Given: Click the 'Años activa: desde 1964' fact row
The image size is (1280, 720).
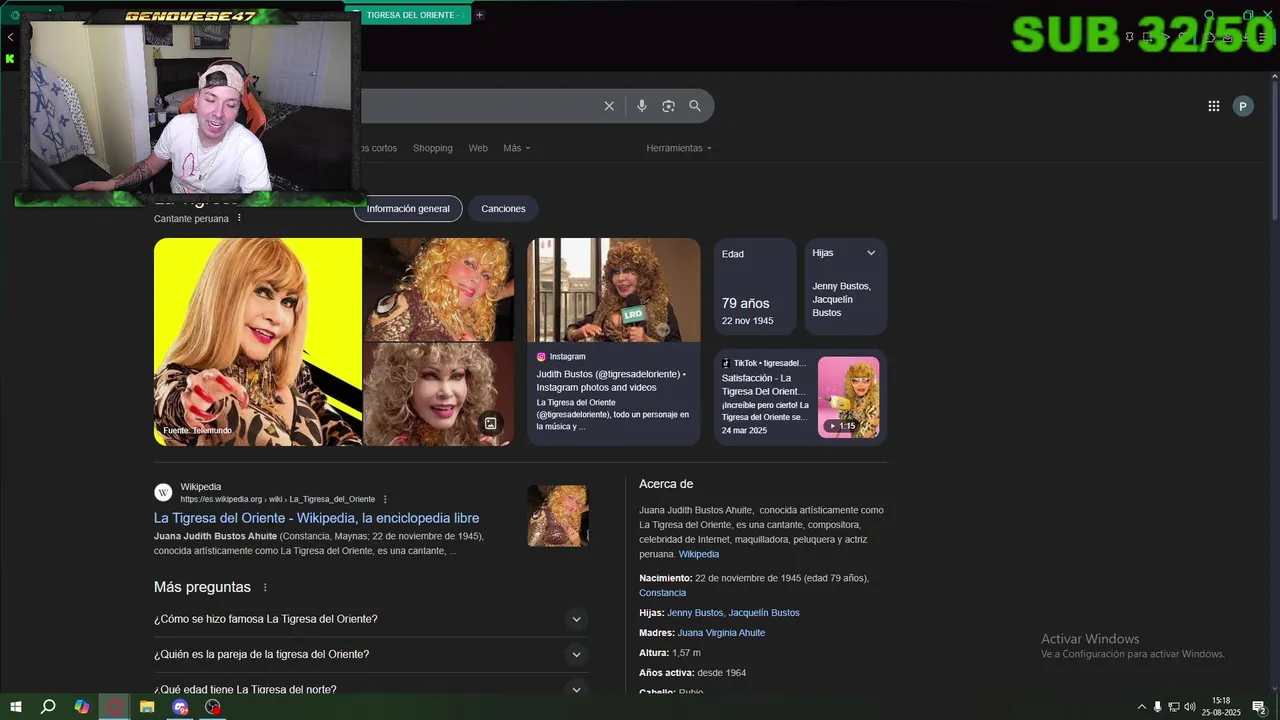Looking at the screenshot, I should click(692, 673).
